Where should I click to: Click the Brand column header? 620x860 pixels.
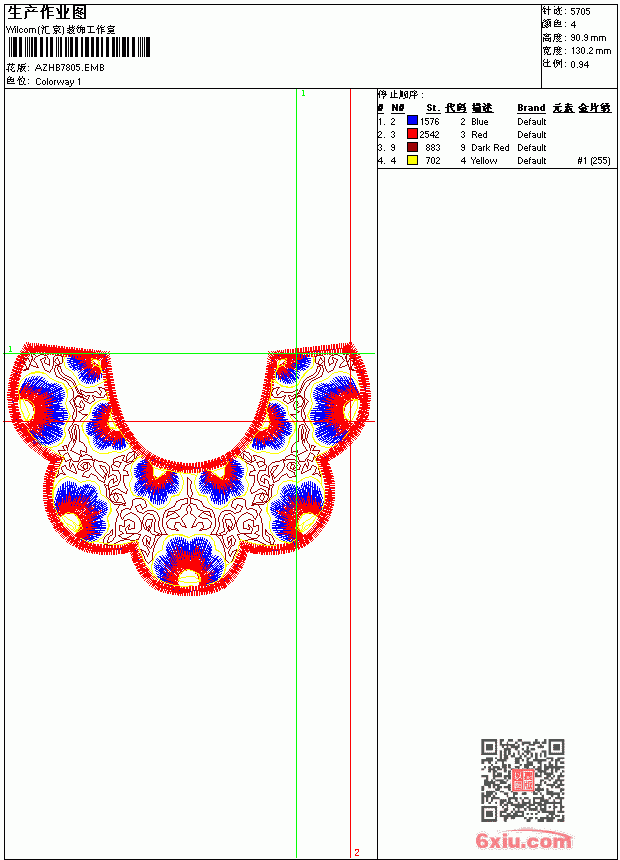pyautogui.click(x=531, y=108)
